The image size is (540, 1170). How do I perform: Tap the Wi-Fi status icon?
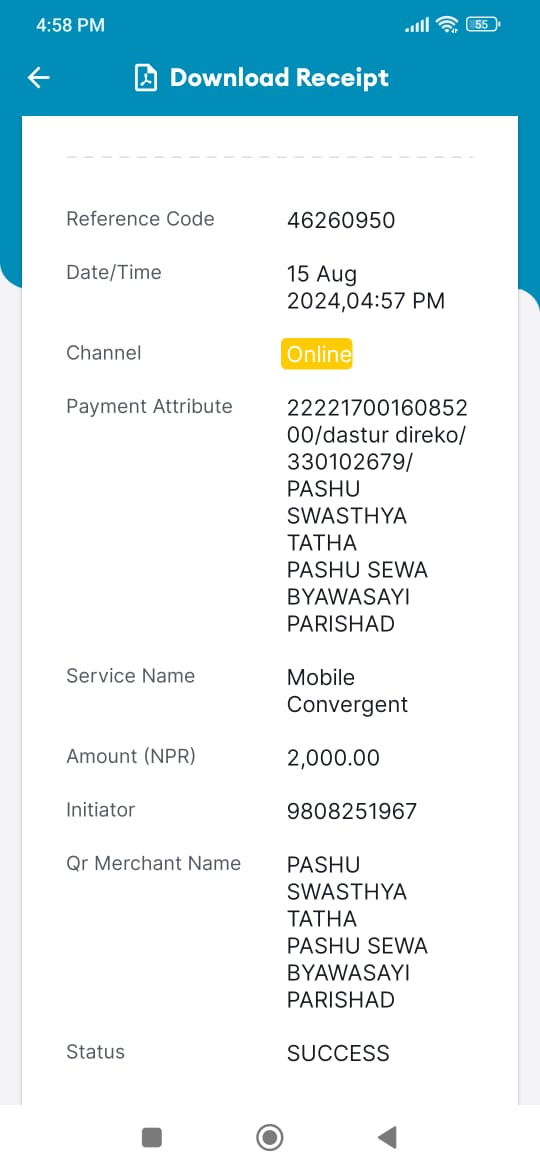point(447,25)
